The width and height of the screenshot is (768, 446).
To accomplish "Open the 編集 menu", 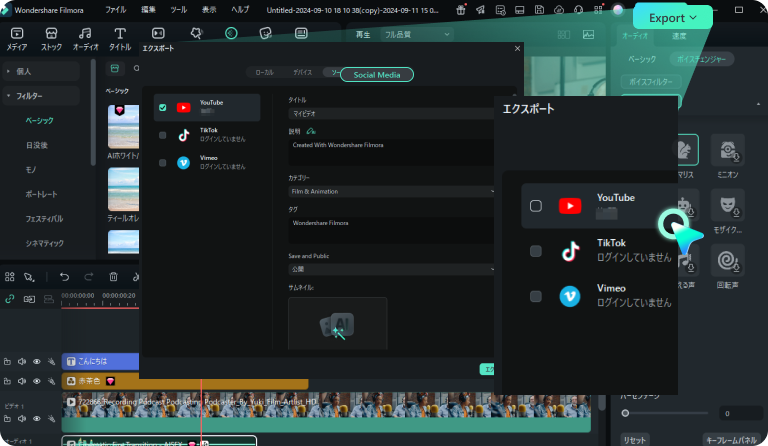I will [x=148, y=10].
